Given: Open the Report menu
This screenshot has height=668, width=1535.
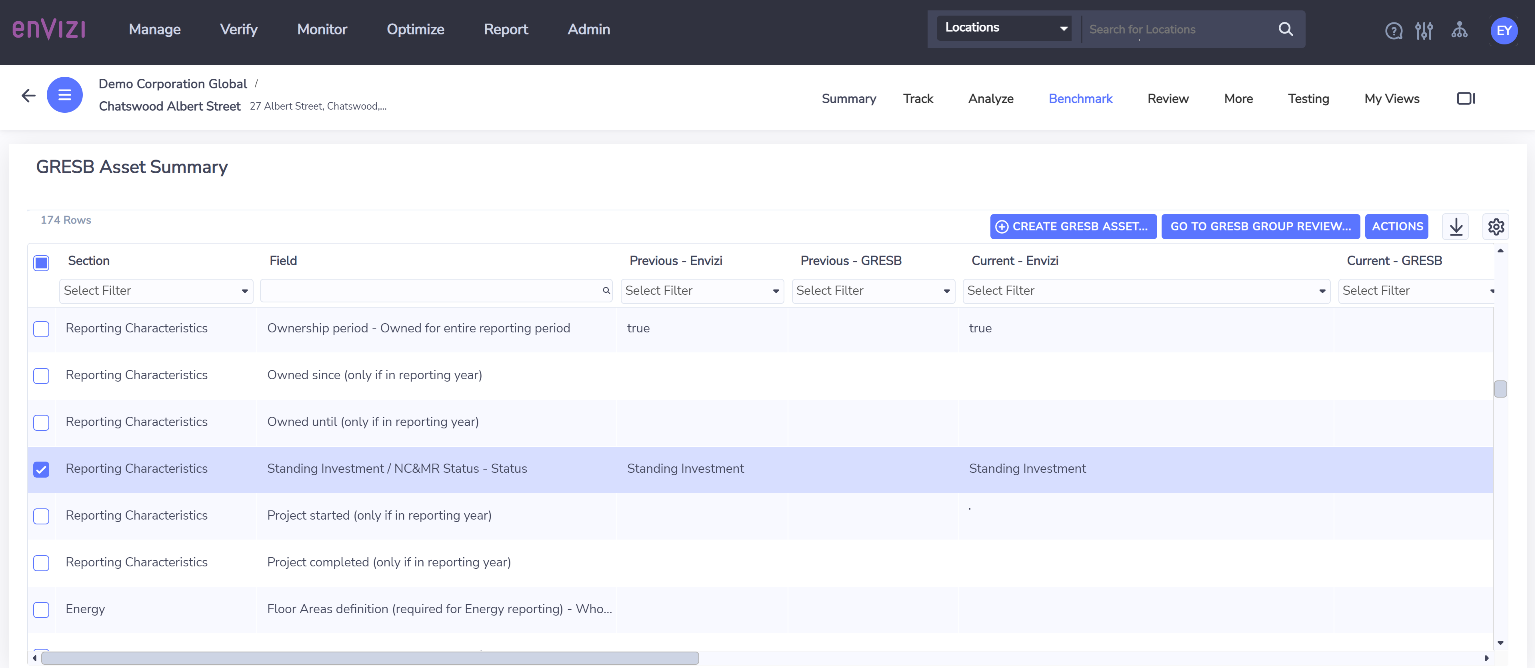Looking at the screenshot, I should (x=506, y=29).
